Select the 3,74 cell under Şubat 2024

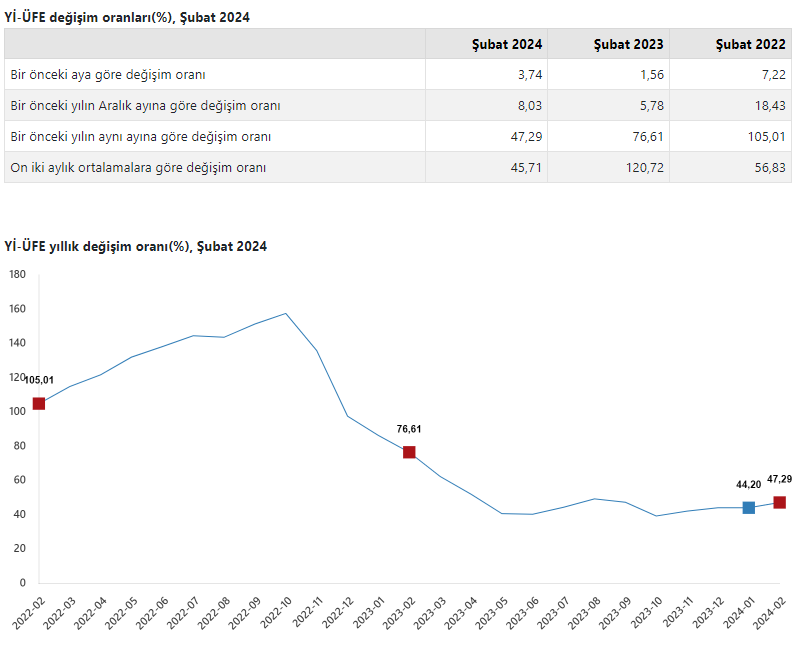pyautogui.click(x=526, y=75)
